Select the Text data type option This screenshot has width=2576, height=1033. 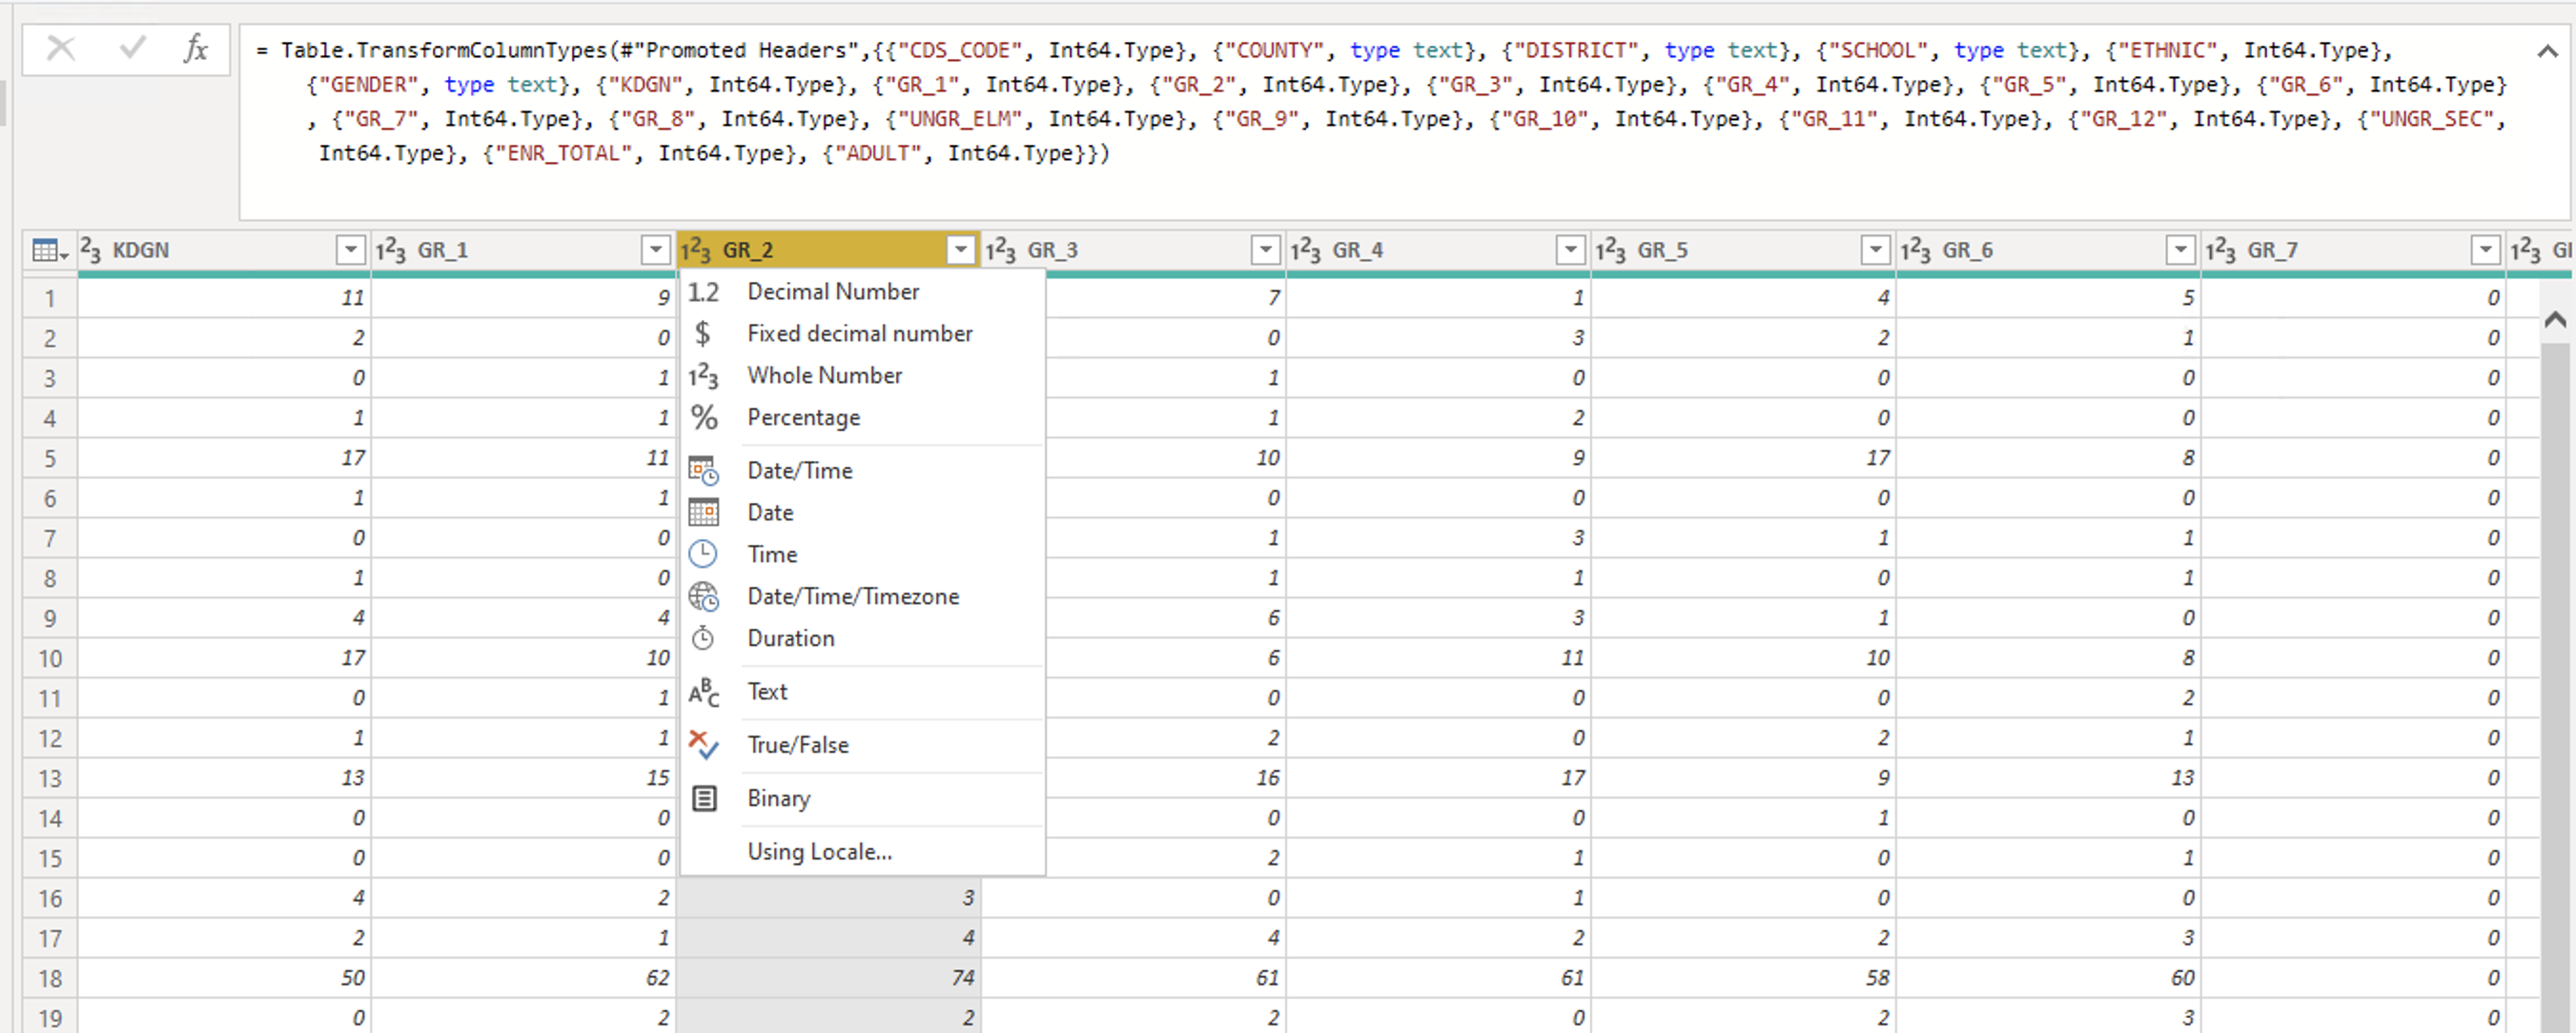tap(767, 691)
